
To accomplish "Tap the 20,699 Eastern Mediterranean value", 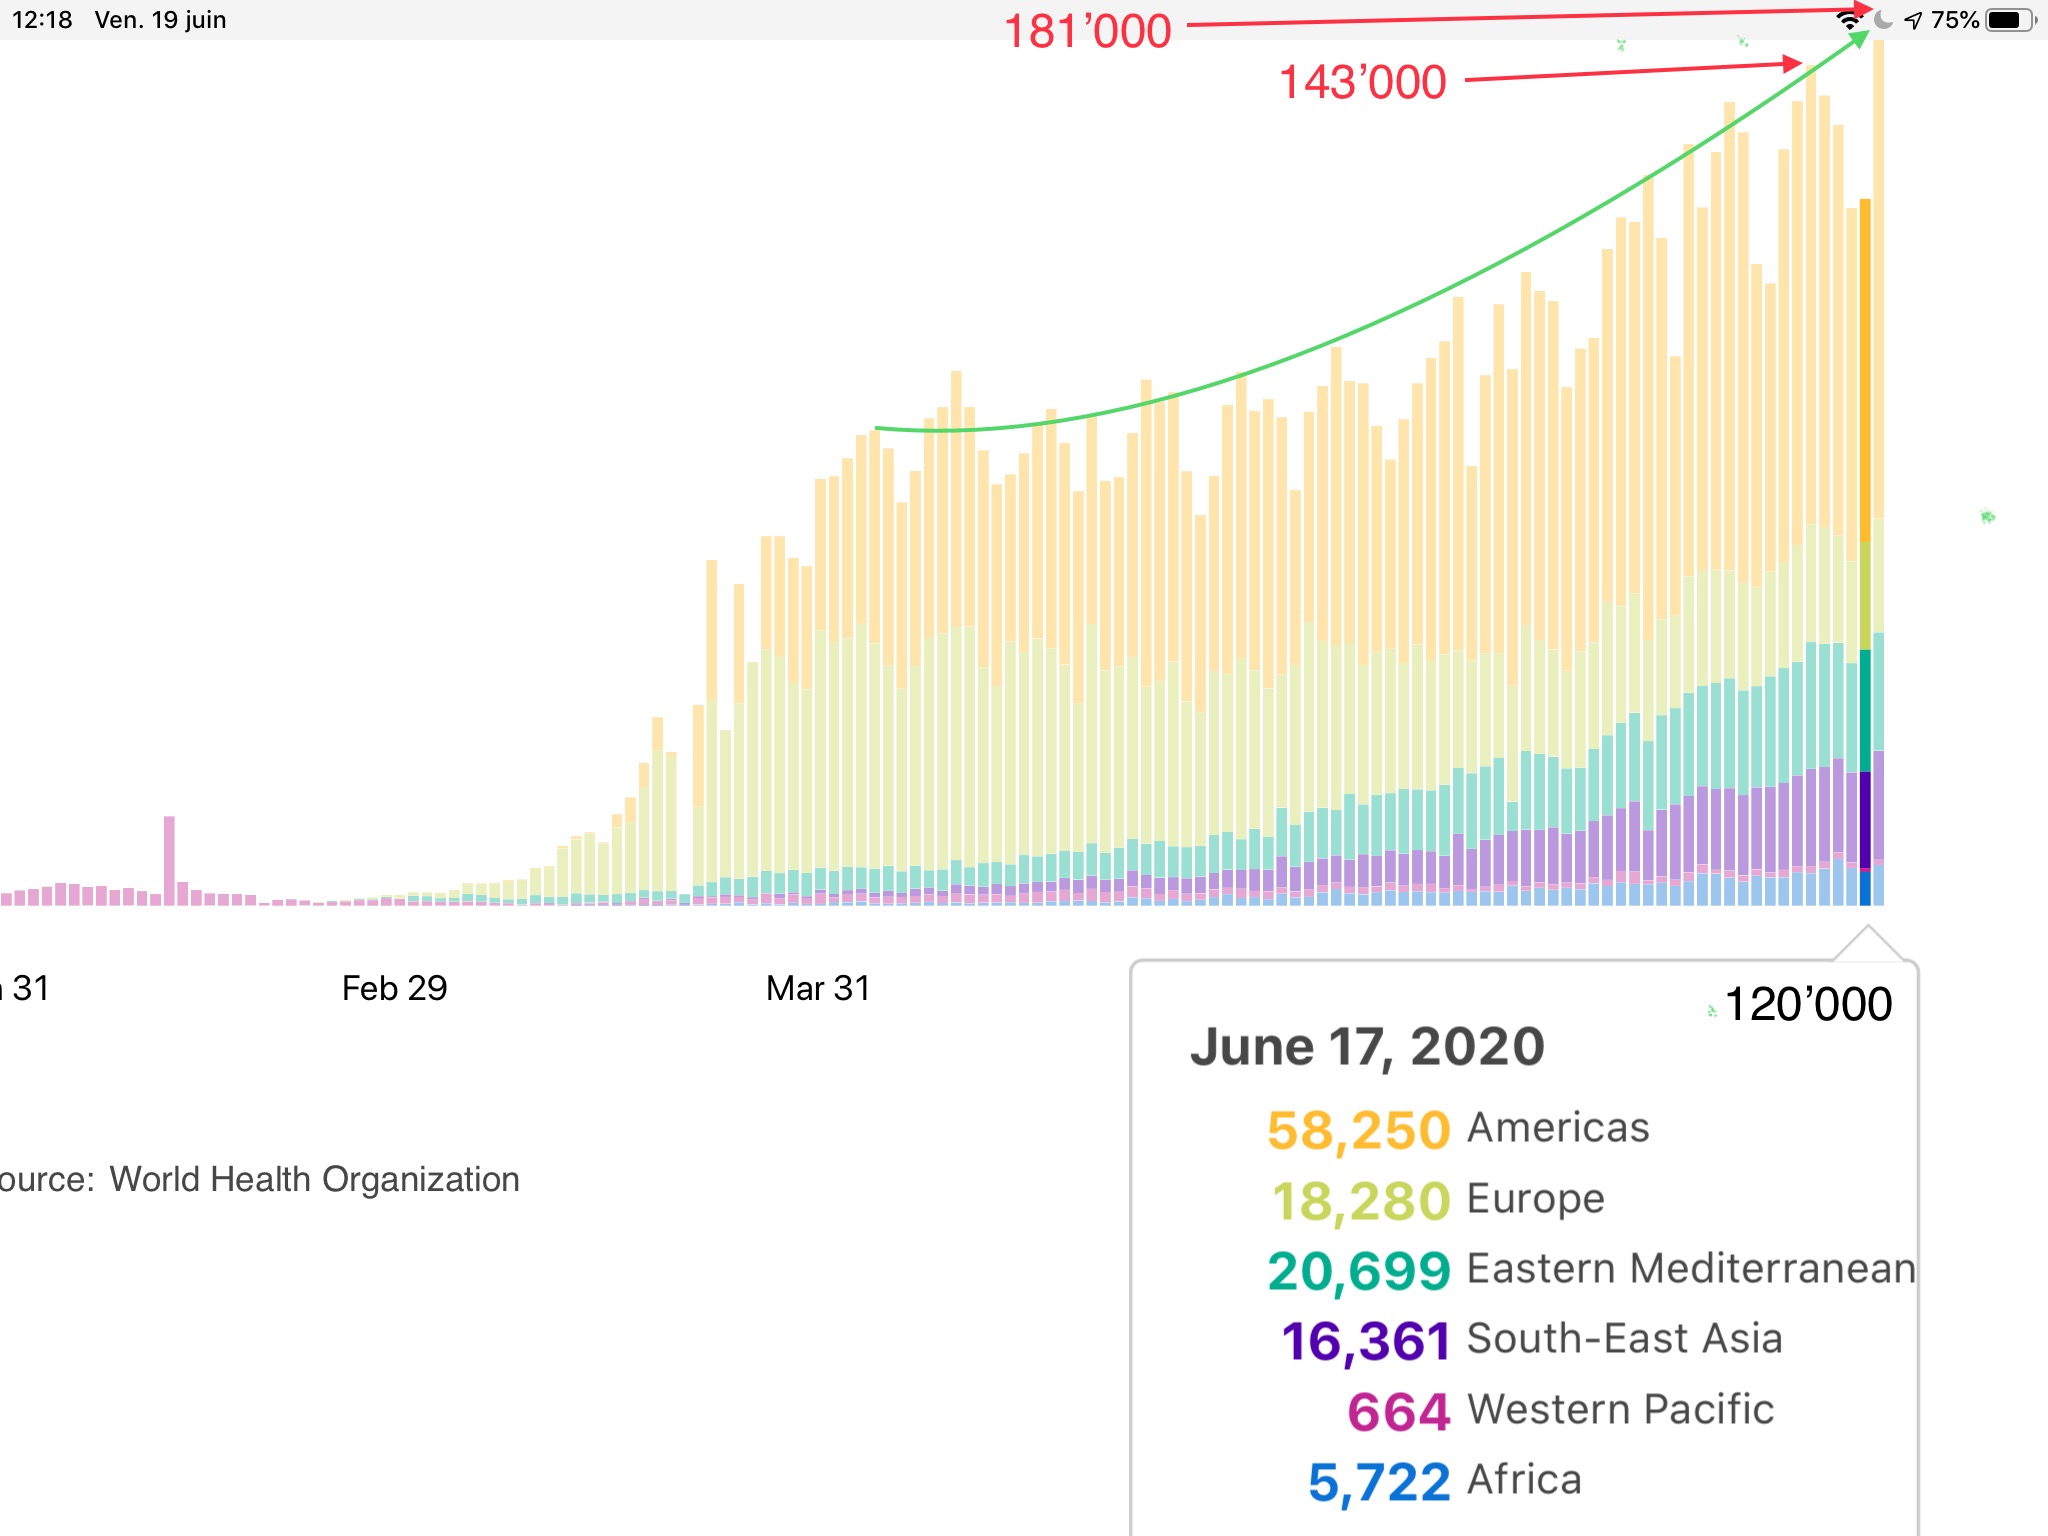I will pyautogui.click(x=1358, y=1271).
